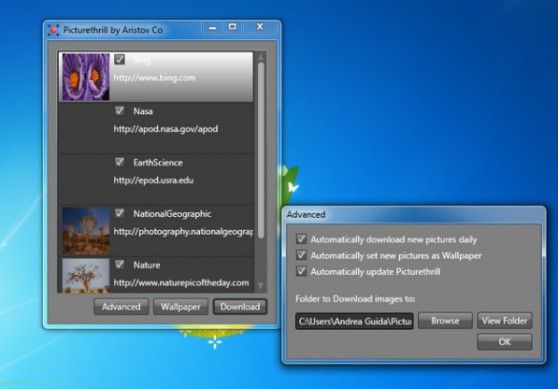Click the Advanced dialog title bar
Image resolution: width=558 pixels, height=389 pixels.
(415, 215)
